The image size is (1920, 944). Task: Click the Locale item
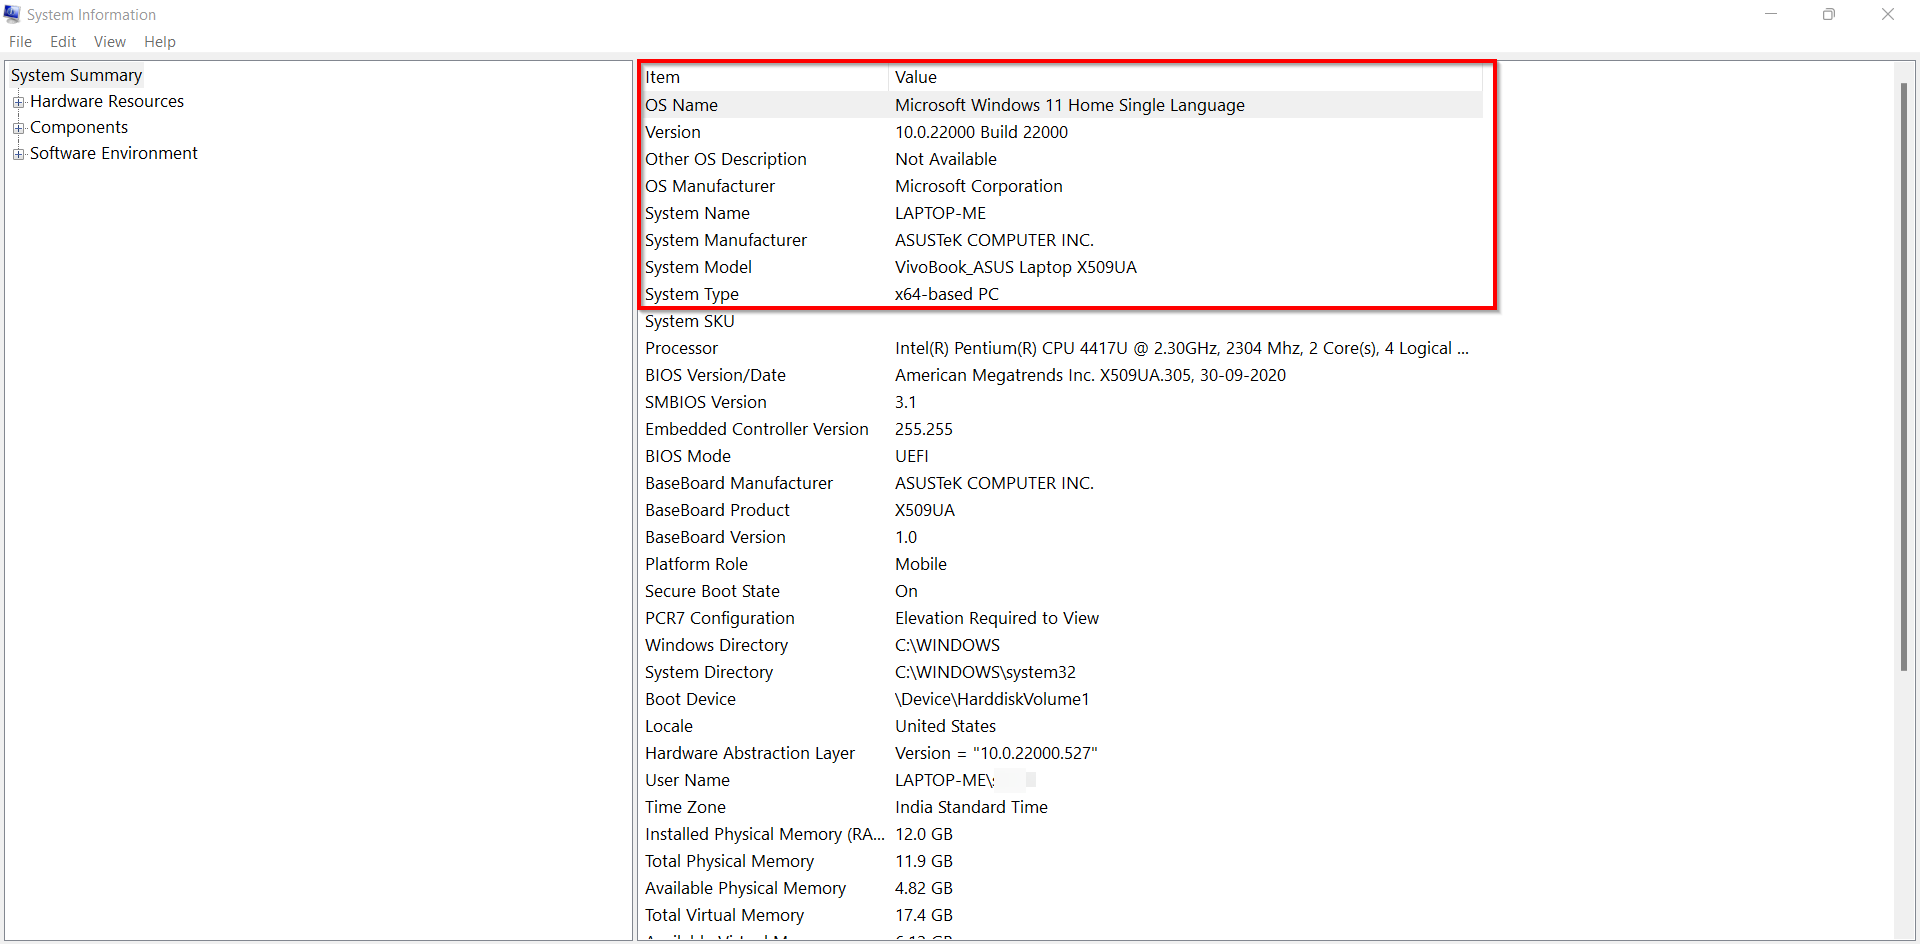[669, 726]
